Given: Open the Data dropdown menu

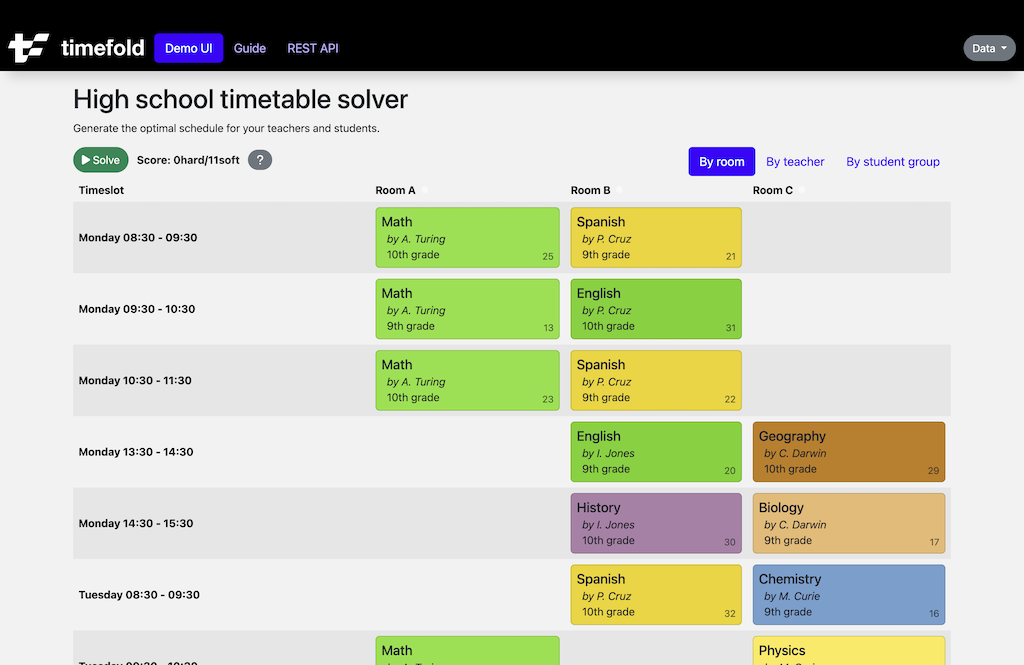Looking at the screenshot, I should [x=988, y=47].
